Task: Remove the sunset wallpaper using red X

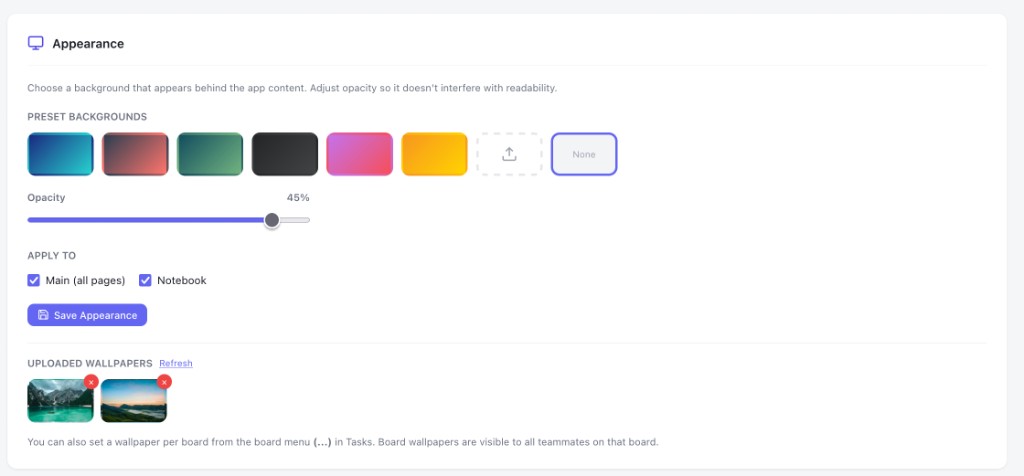Action: coord(165,382)
